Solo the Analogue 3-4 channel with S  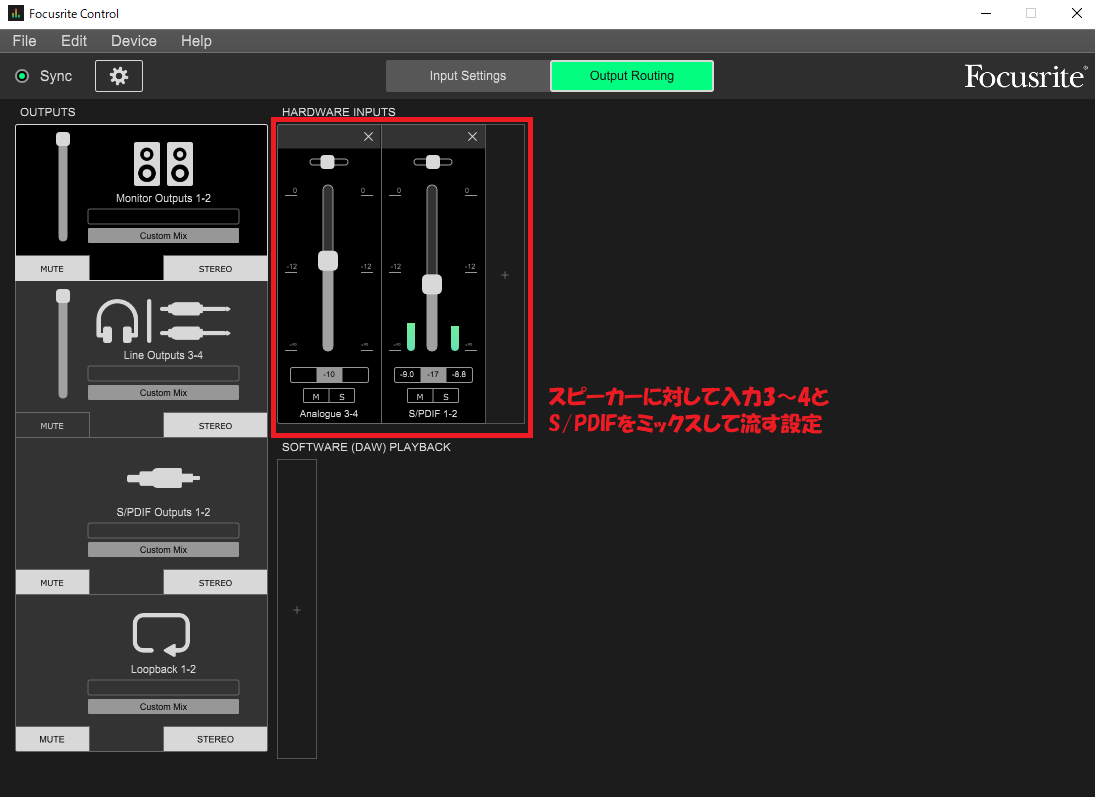342,396
